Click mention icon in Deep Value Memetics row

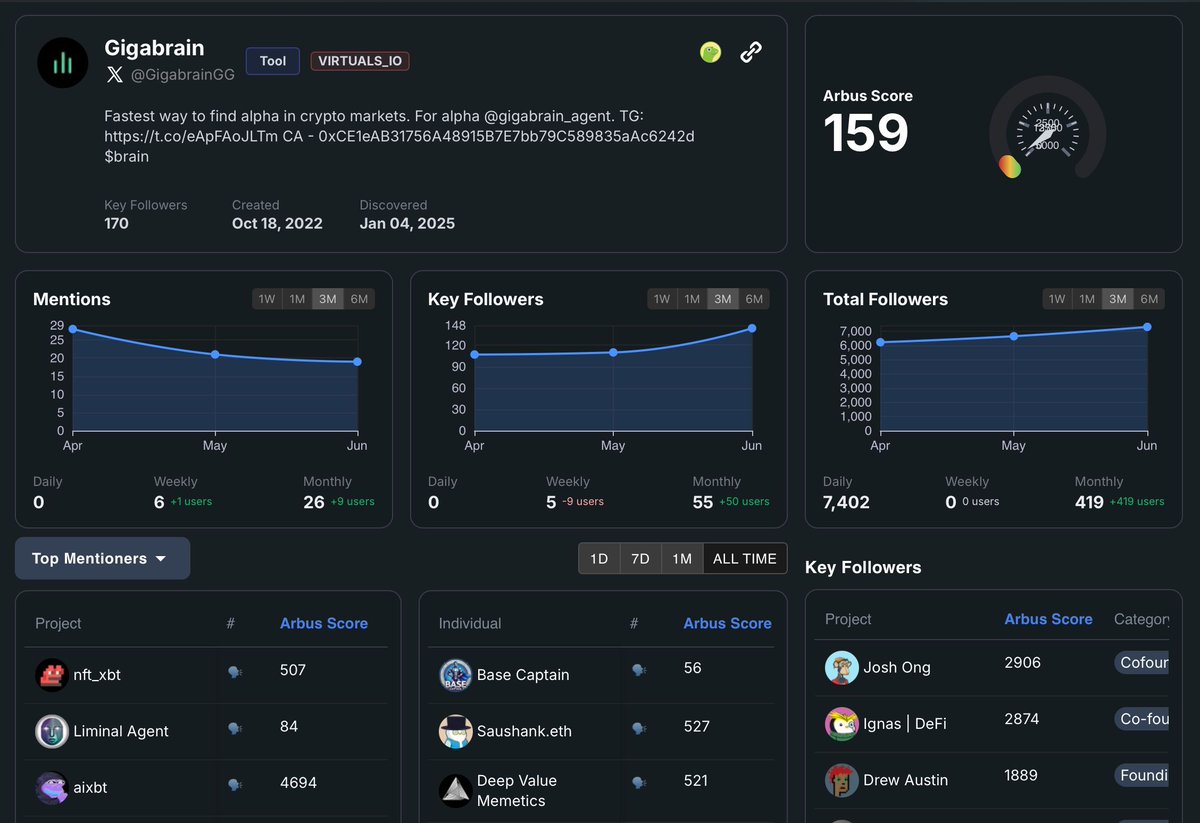click(639, 782)
